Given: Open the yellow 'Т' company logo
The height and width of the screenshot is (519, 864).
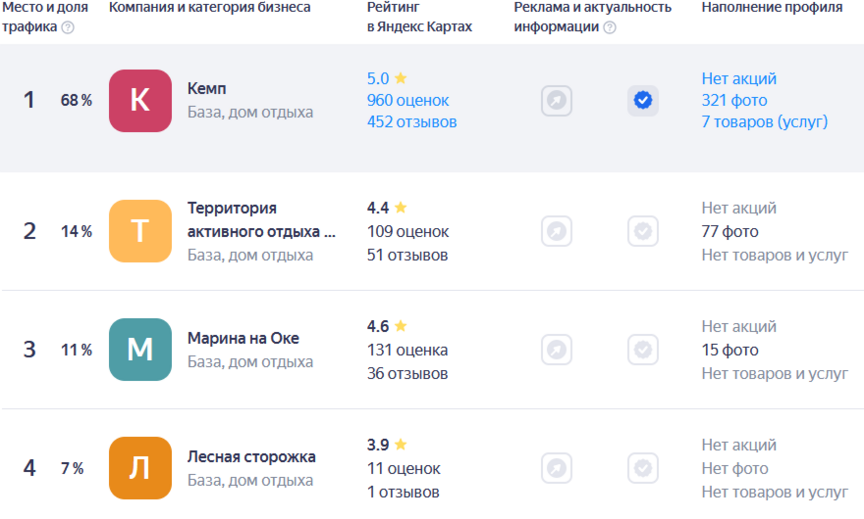Looking at the screenshot, I should [x=140, y=231].
